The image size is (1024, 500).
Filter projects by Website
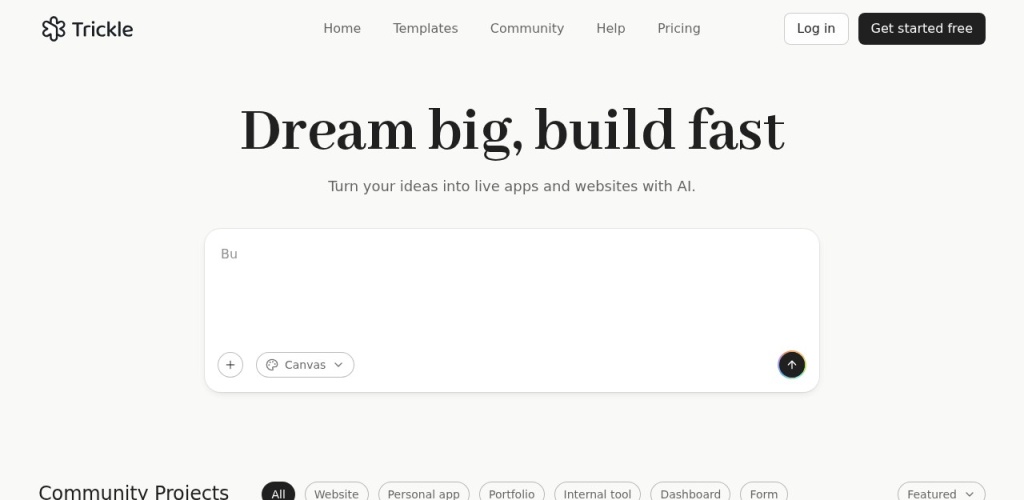pyautogui.click(x=336, y=493)
